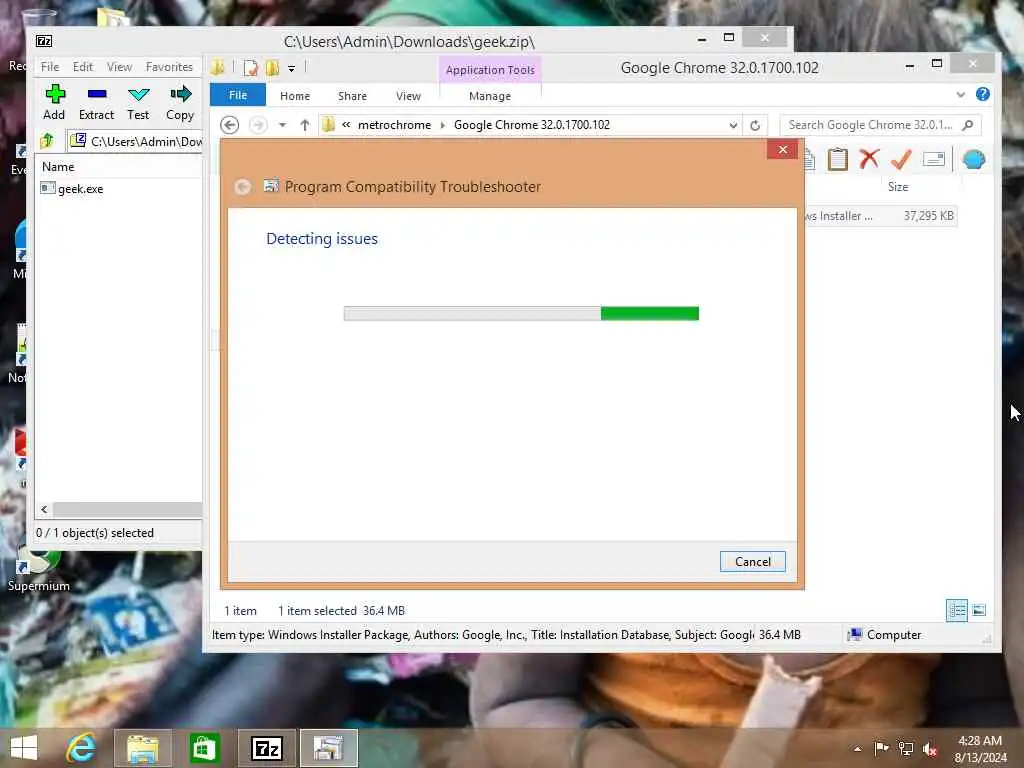This screenshot has width=1024, height=768.
Task: Click the Detecting issues progress bar
Action: [521, 313]
